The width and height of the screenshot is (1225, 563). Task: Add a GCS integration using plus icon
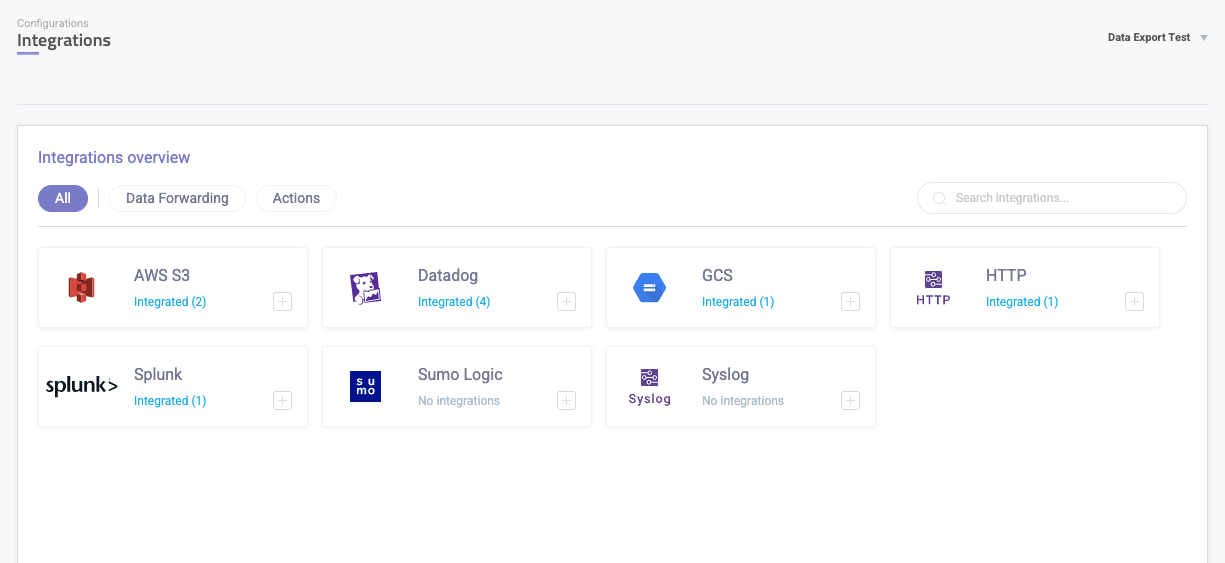[851, 302]
